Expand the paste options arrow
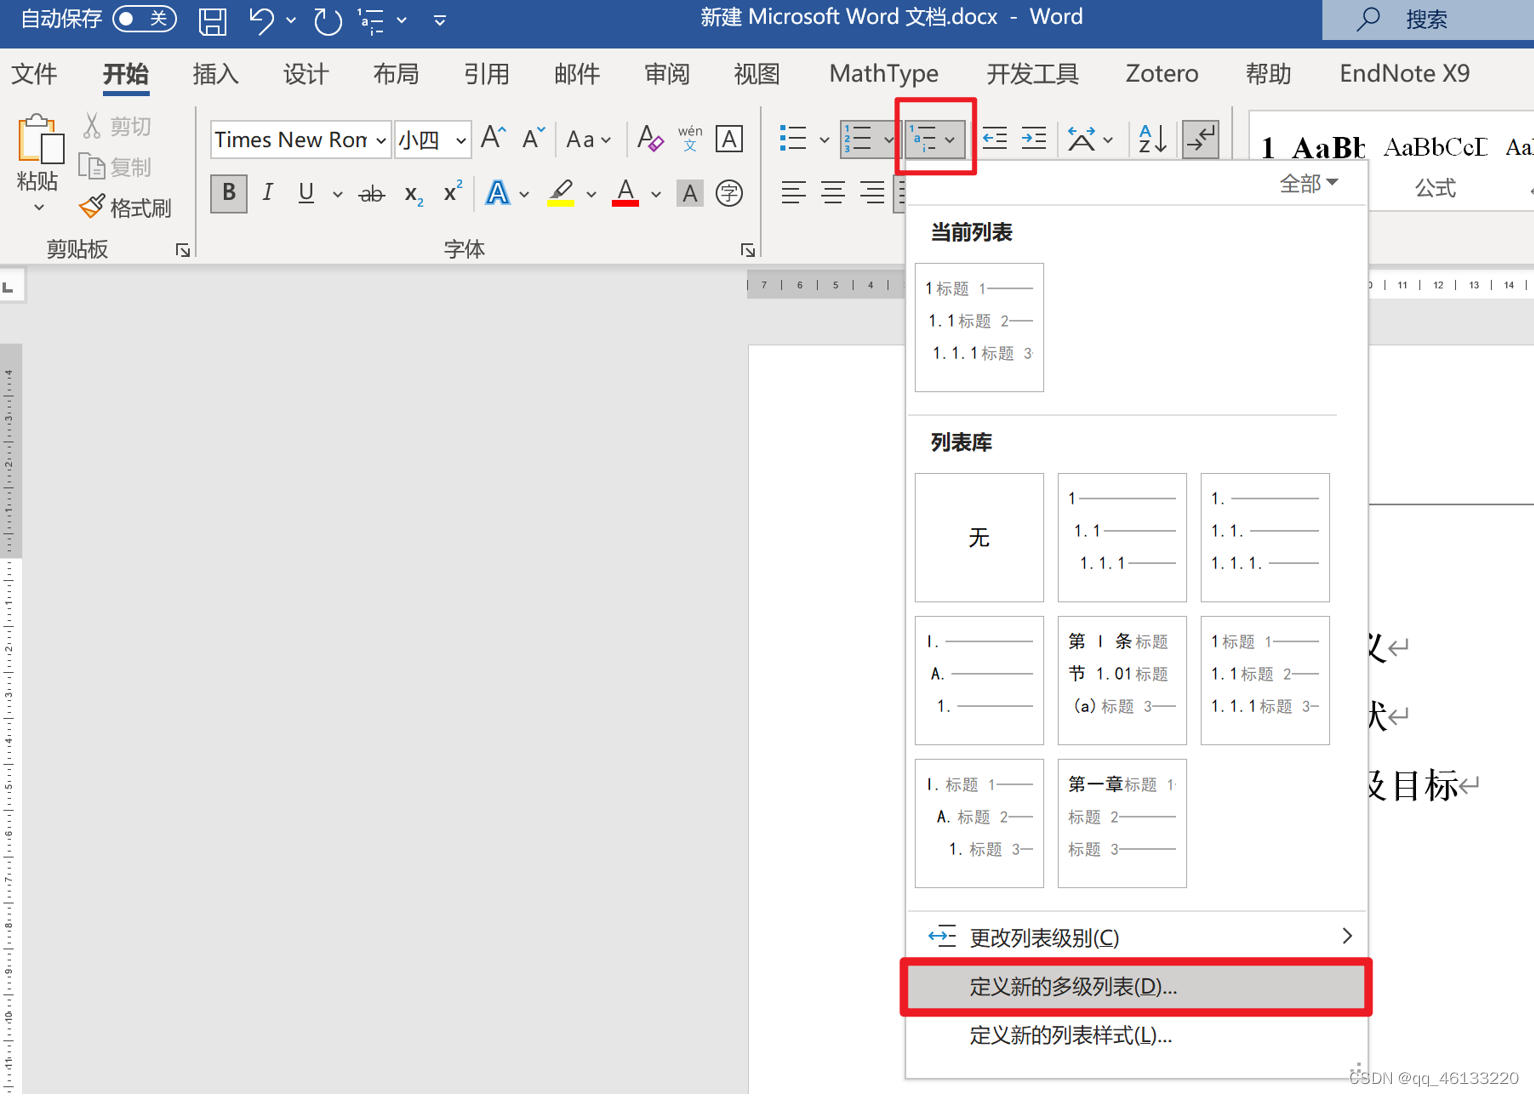The image size is (1534, 1096). click(38, 208)
